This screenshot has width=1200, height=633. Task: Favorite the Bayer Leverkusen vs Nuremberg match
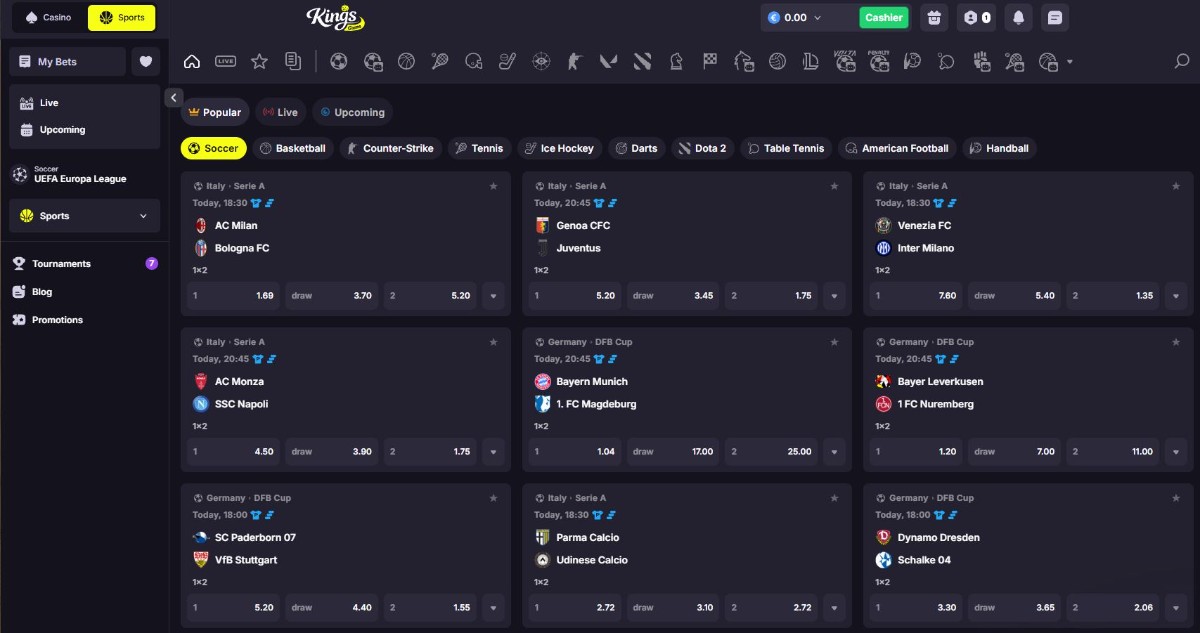coord(1176,342)
